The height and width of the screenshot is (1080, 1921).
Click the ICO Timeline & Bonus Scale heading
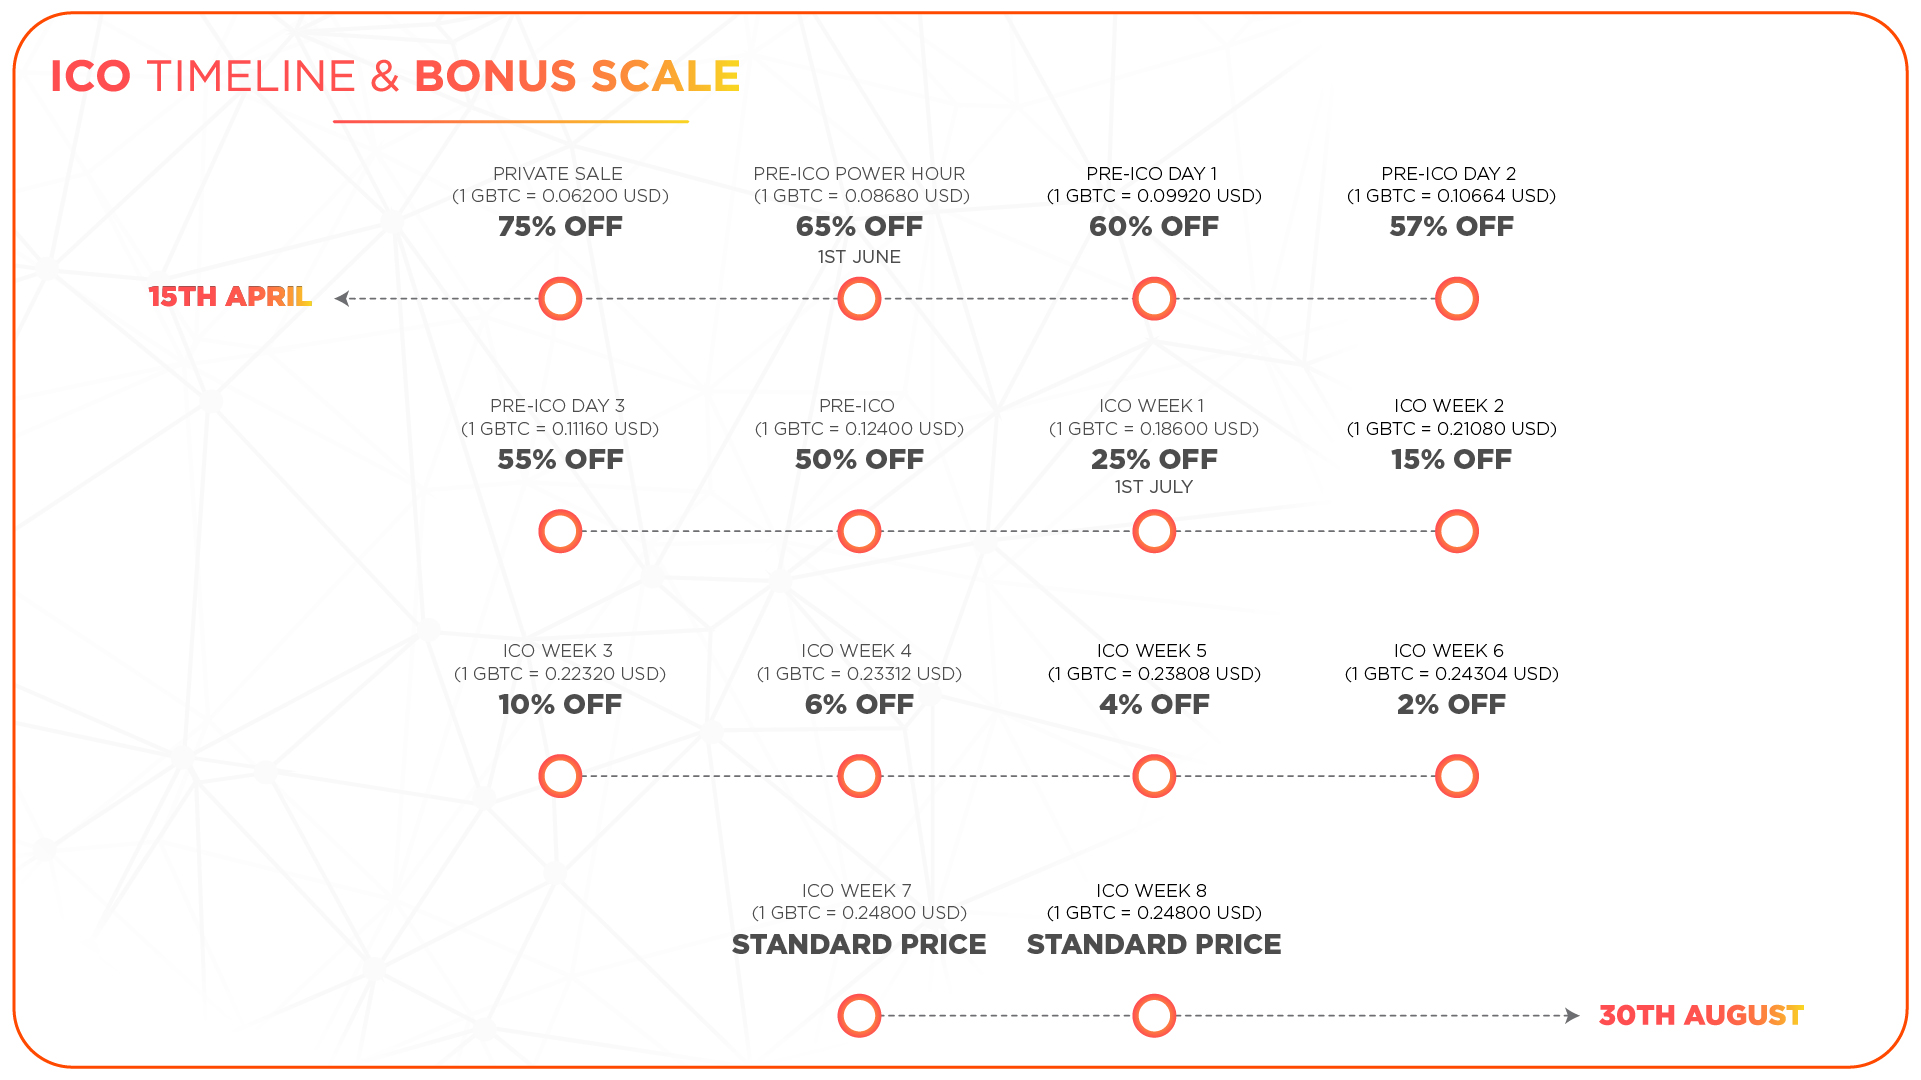395,77
